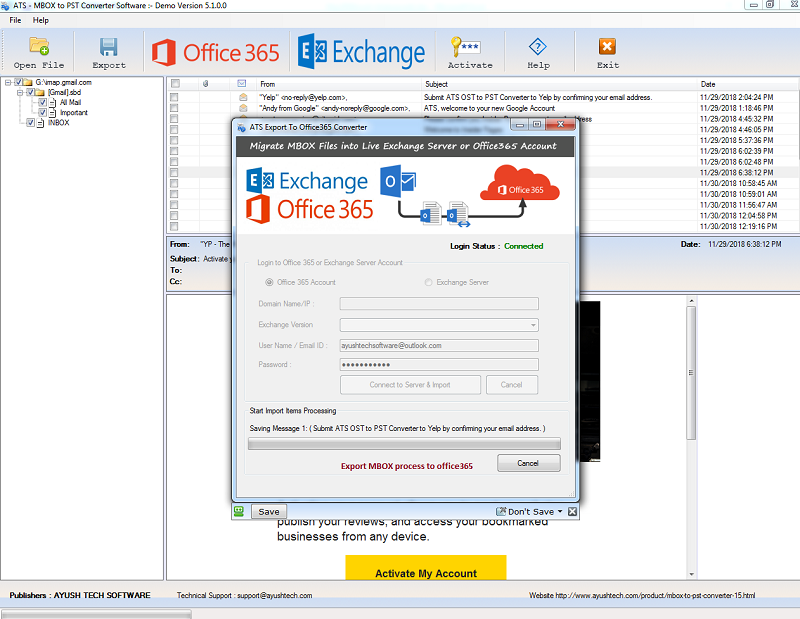Collapse the G:\imap.gmail.com tree node
800x619 pixels.
[x=8, y=82]
